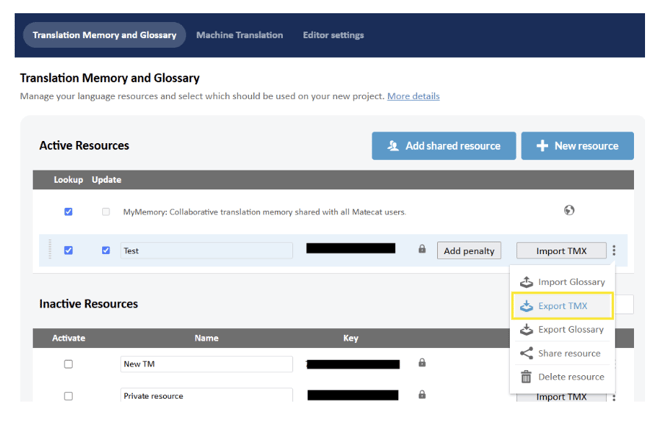This screenshot has width=670, height=431.
Task: Click the Import Glossary upload icon
Action: click(x=527, y=282)
